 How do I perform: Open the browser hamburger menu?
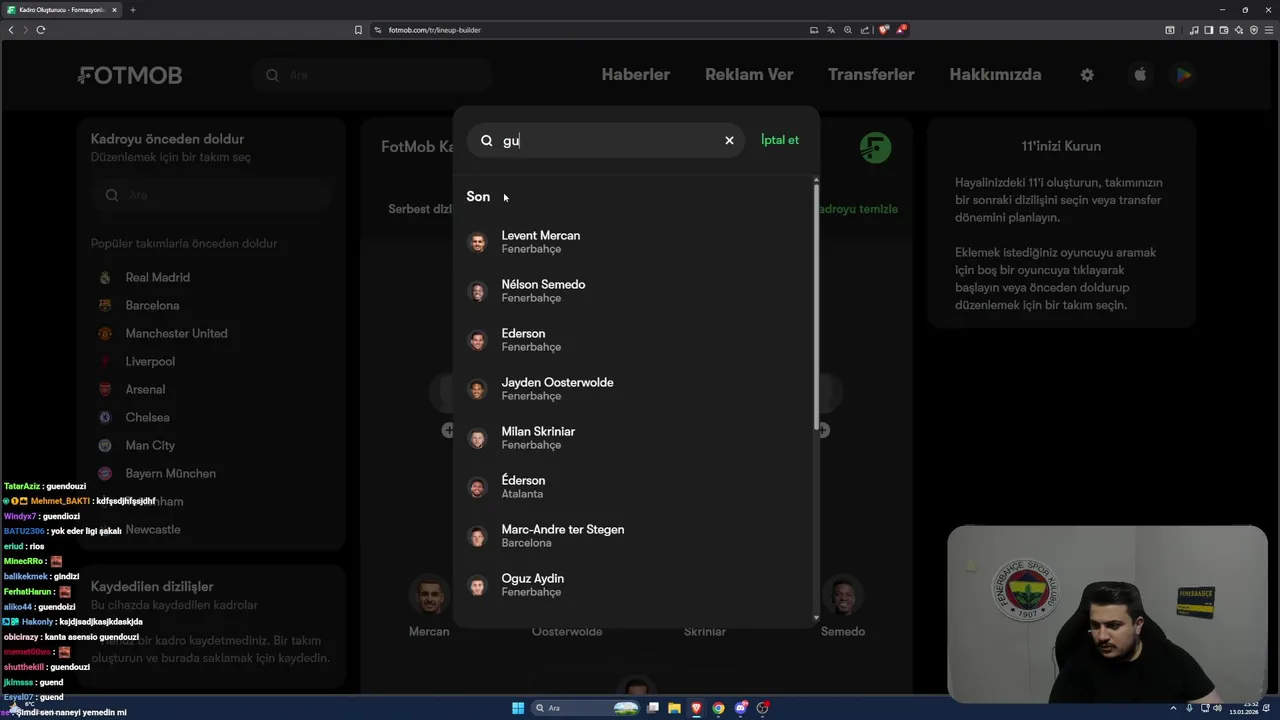(x=1269, y=30)
